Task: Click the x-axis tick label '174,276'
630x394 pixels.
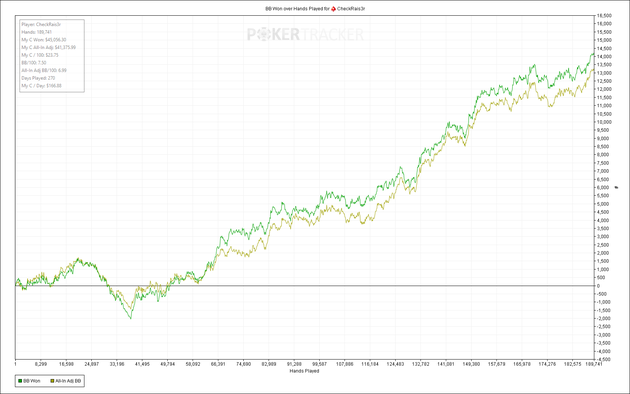Action: click(547, 364)
